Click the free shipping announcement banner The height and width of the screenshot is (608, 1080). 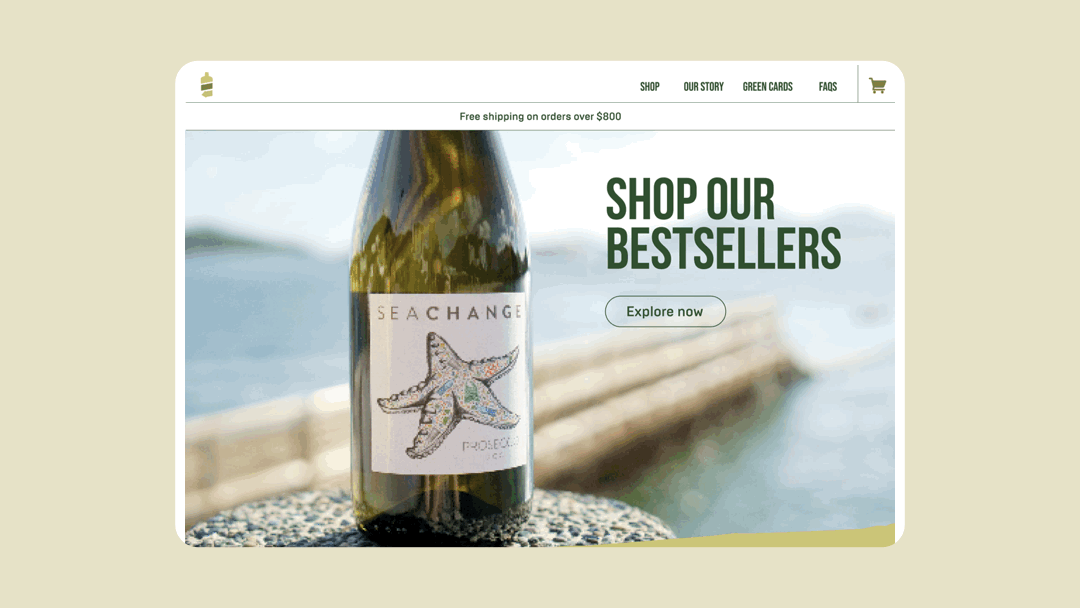click(x=540, y=116)
